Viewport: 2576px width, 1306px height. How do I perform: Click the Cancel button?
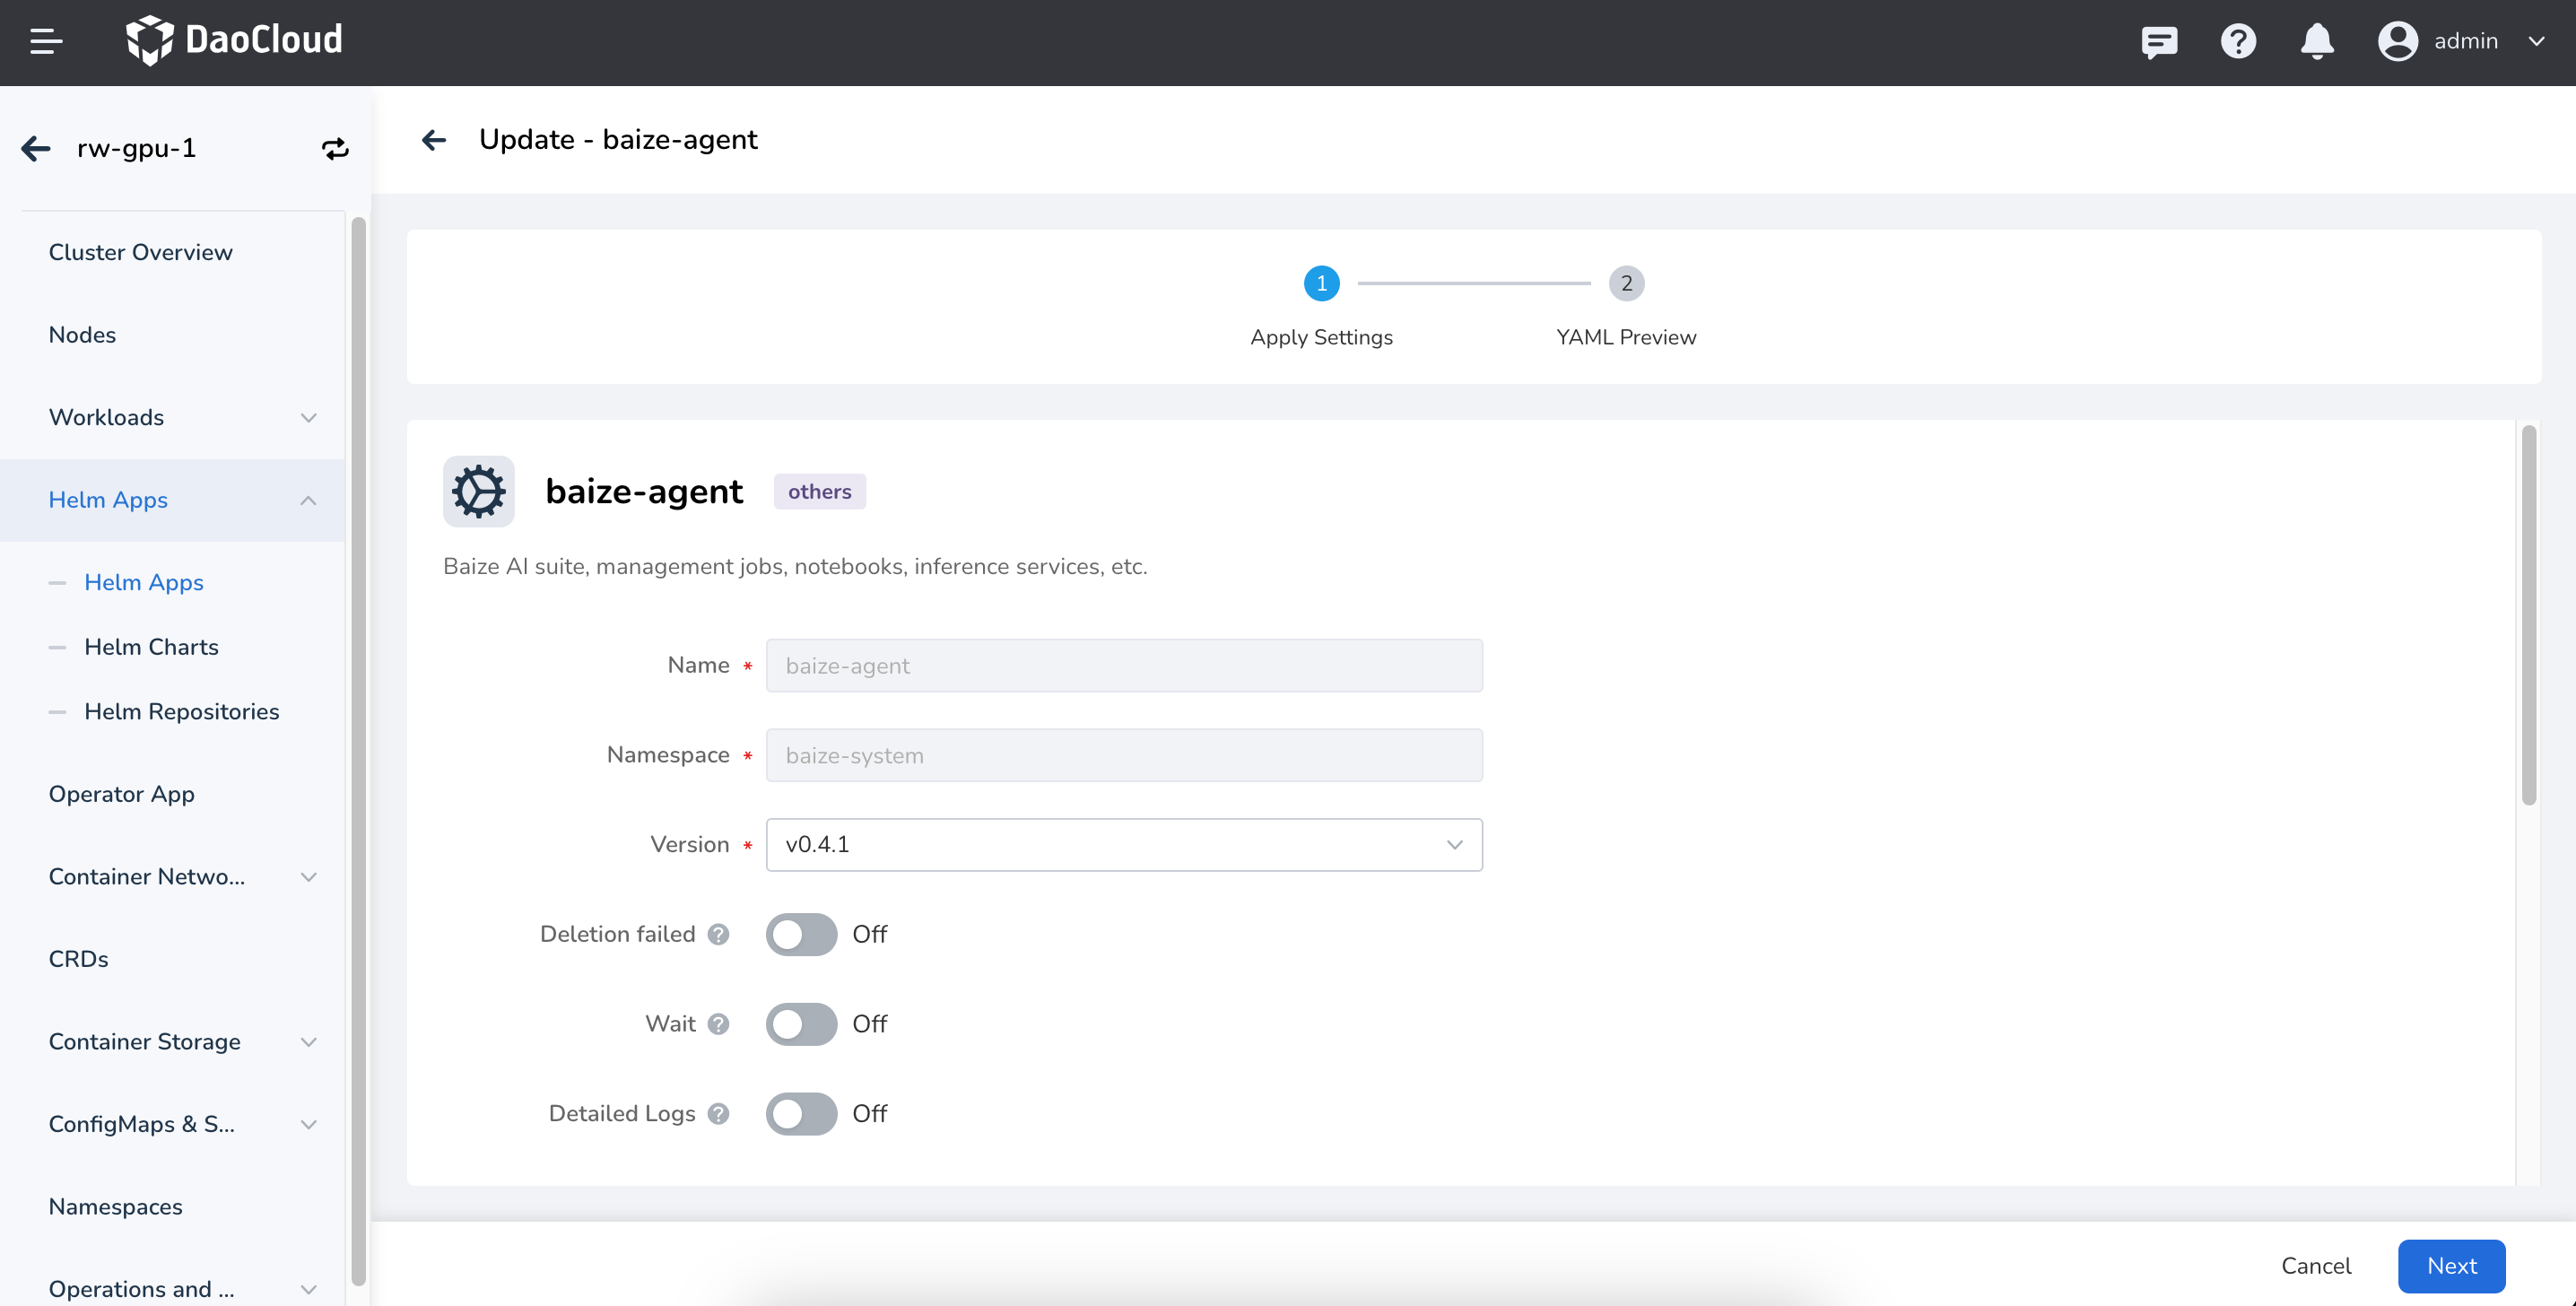2315,1266
